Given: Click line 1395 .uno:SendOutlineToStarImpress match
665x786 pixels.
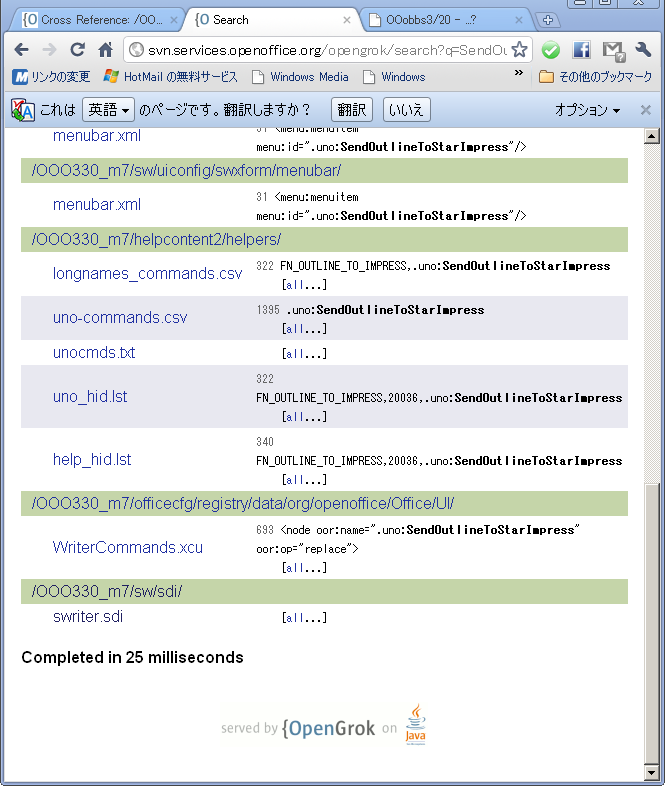Looking at the screenshot, I should [x=385, y=310].
